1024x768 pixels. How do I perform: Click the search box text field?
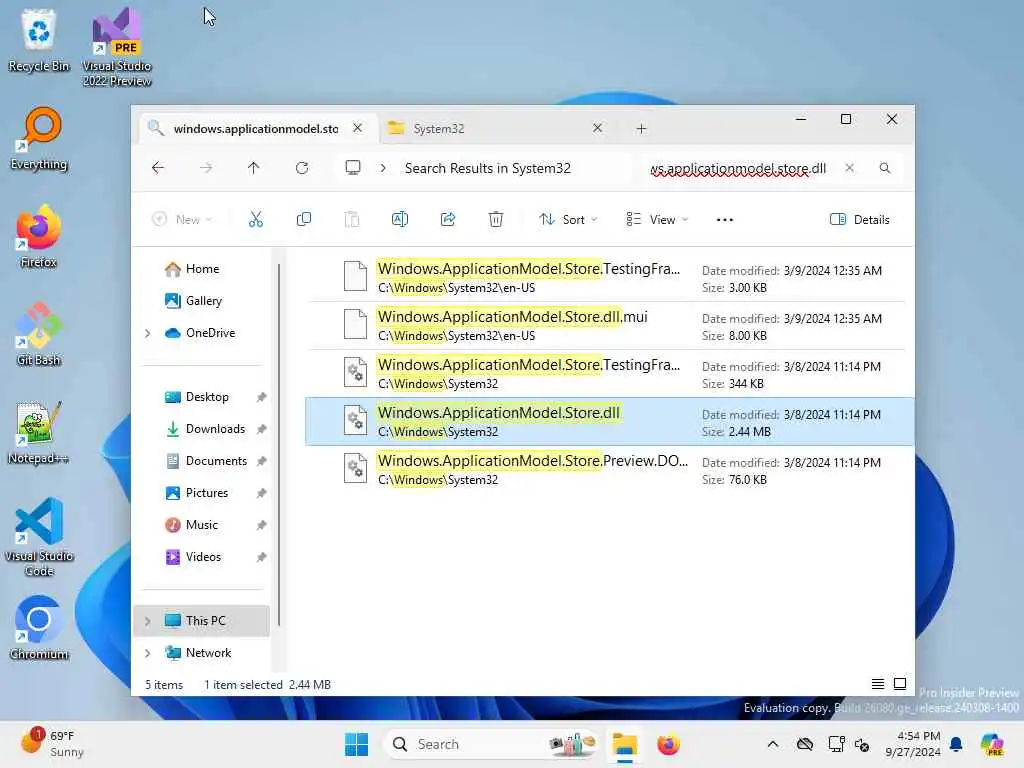click(x=738, y=168)
